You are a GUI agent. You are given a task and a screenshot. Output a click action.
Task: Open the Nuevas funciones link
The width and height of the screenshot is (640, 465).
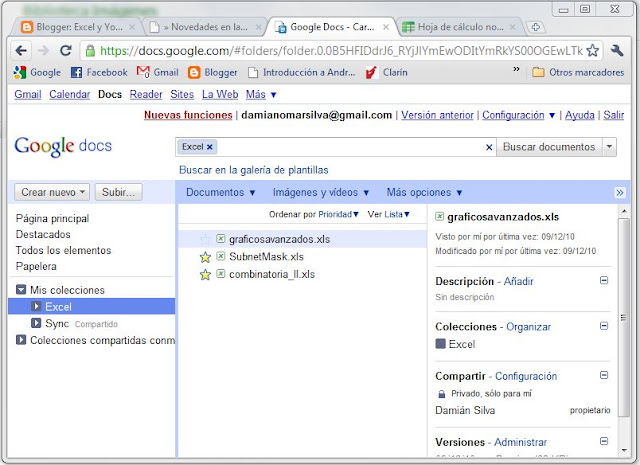point(188,115)
